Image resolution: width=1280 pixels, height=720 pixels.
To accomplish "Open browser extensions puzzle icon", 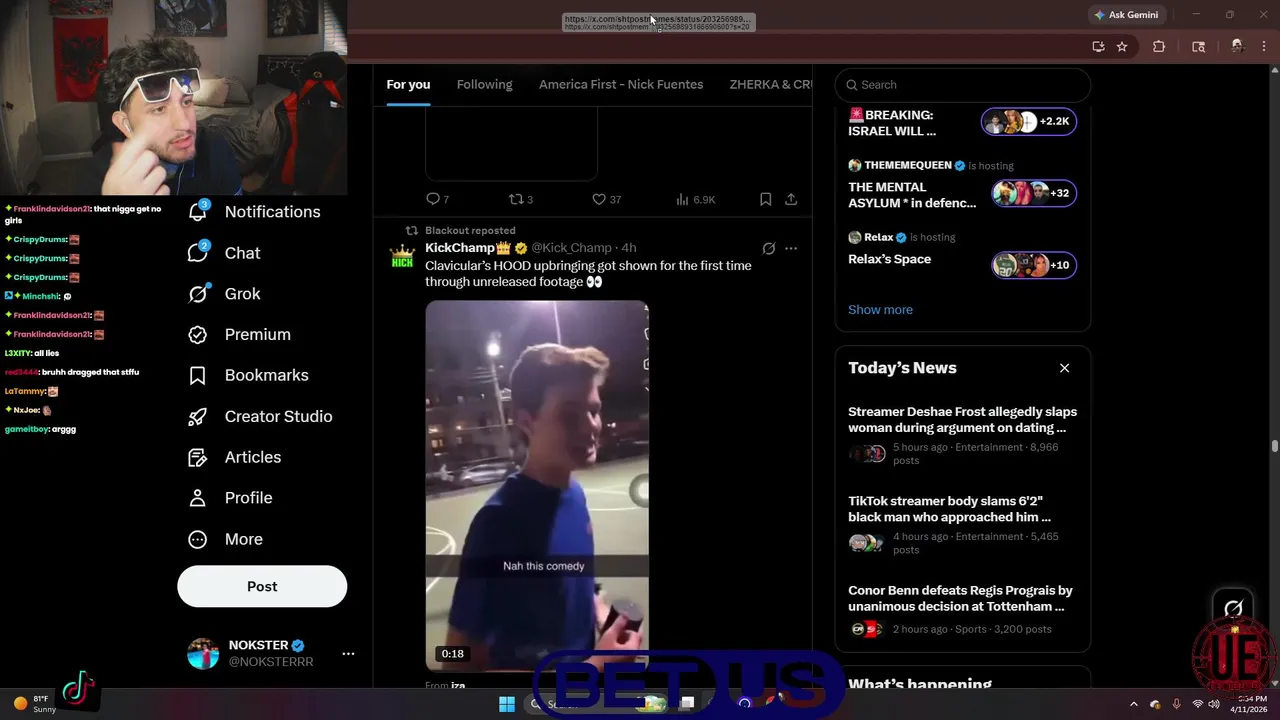I will tap(1159, 46).
